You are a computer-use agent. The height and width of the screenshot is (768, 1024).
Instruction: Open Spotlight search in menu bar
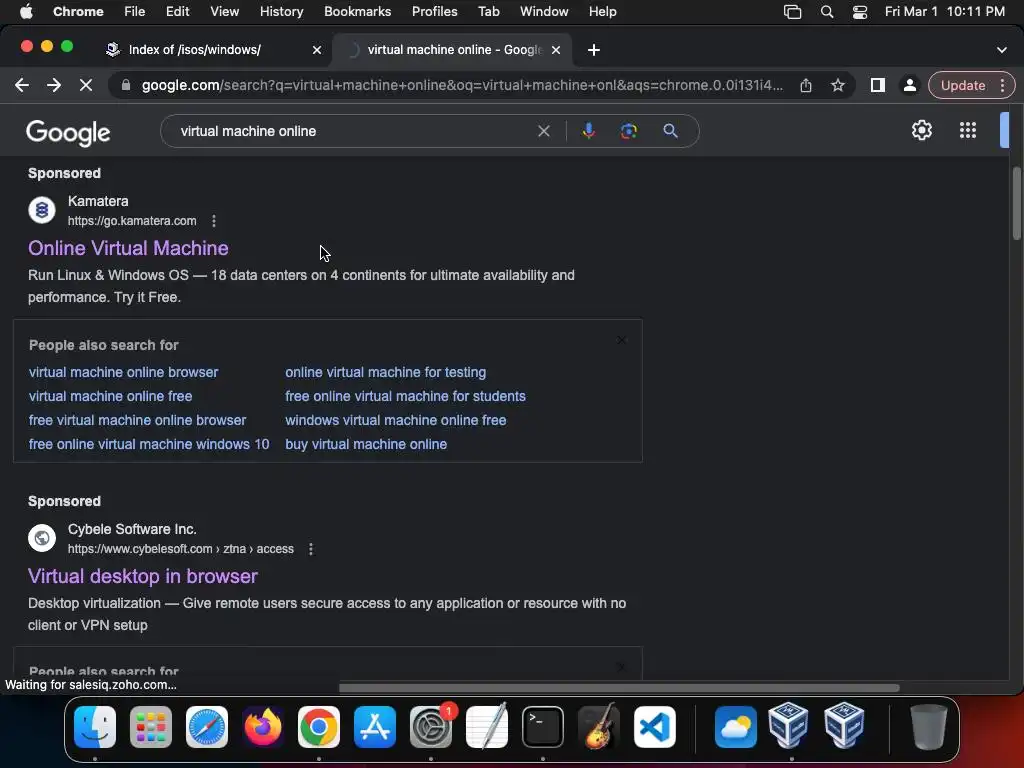[x=827, y=12]
